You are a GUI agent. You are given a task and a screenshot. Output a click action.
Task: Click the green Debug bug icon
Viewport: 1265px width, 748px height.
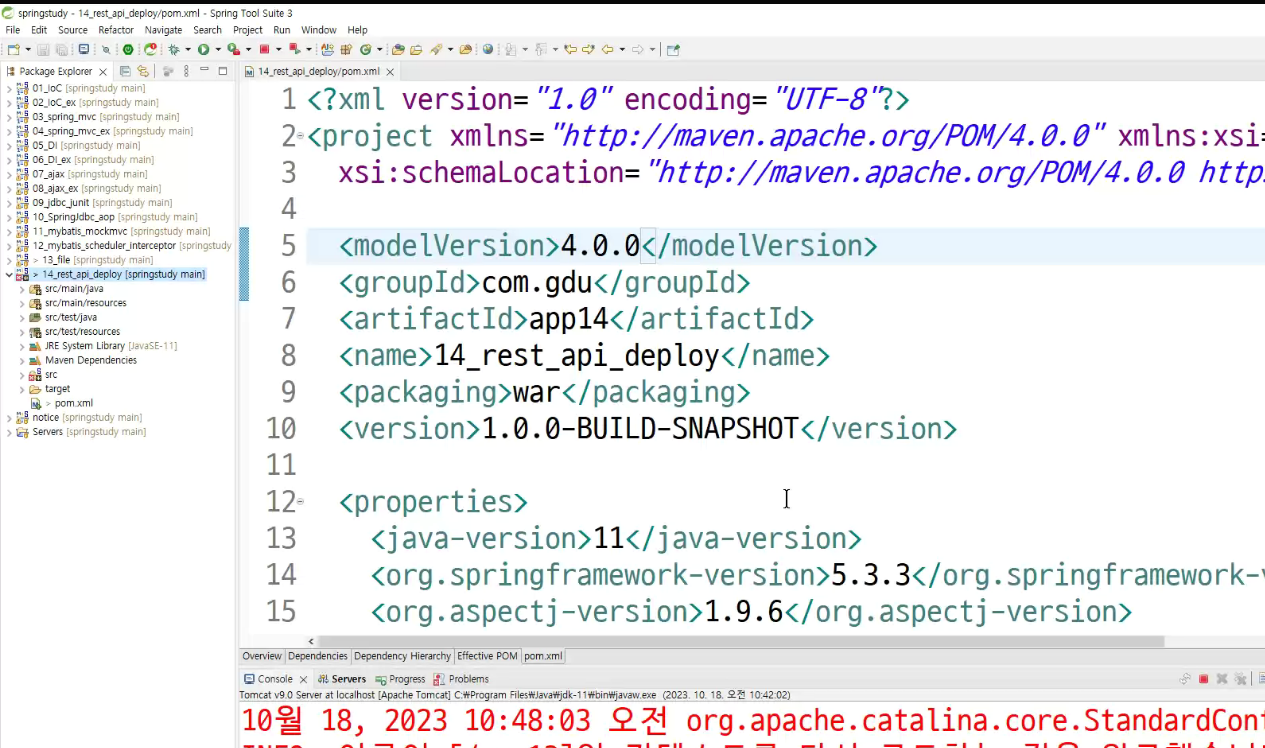(x=174, y=49)
